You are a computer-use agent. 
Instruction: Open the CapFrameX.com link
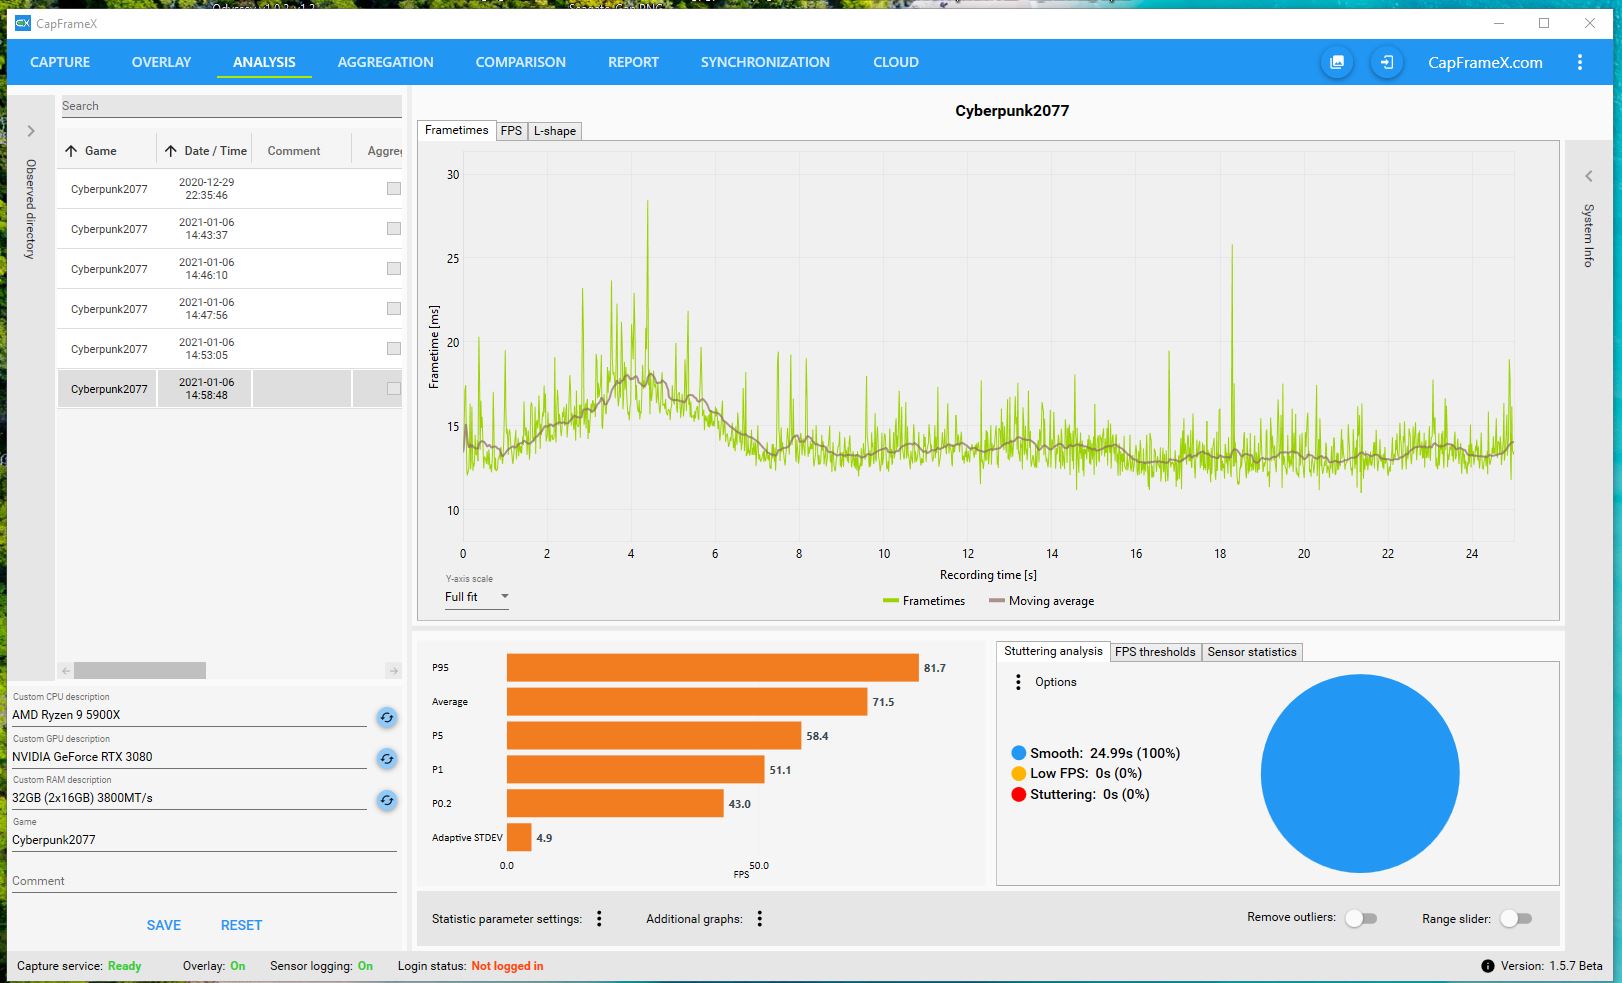[1485, 62]
